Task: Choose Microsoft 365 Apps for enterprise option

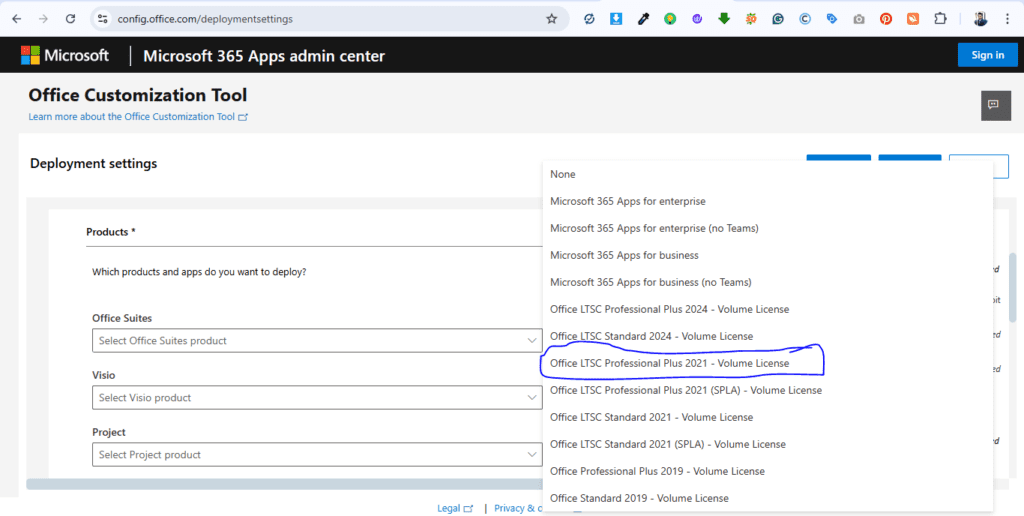Action: coord(627,201)
